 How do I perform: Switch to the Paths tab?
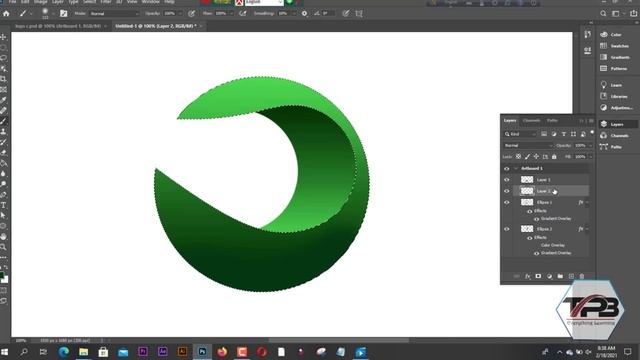point(552,120)
